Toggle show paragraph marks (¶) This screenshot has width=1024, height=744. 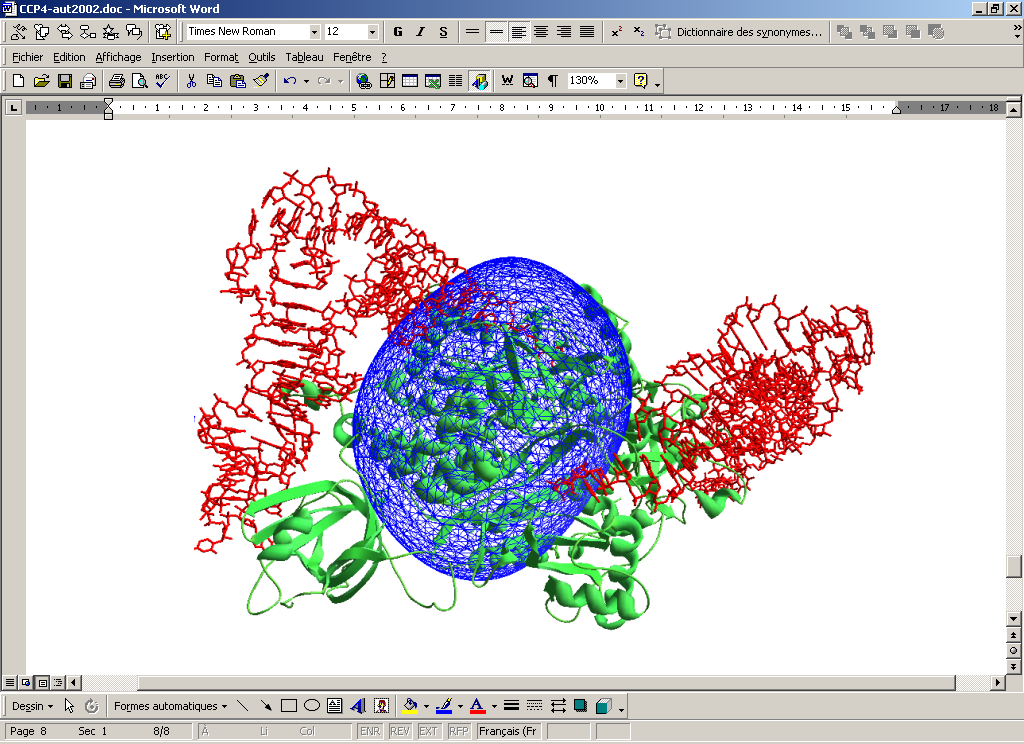coord(552,81)
